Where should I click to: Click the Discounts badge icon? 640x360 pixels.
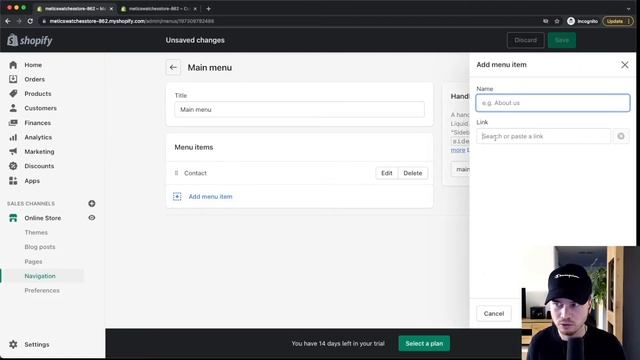13,166
